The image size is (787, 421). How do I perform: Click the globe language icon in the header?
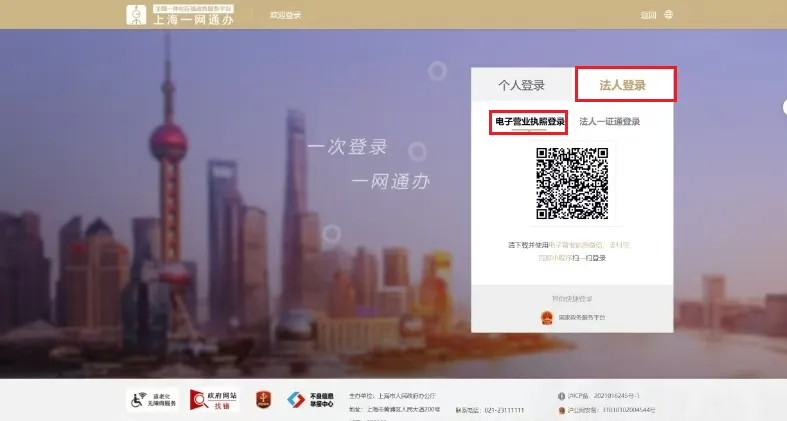(x=669, y=15)
